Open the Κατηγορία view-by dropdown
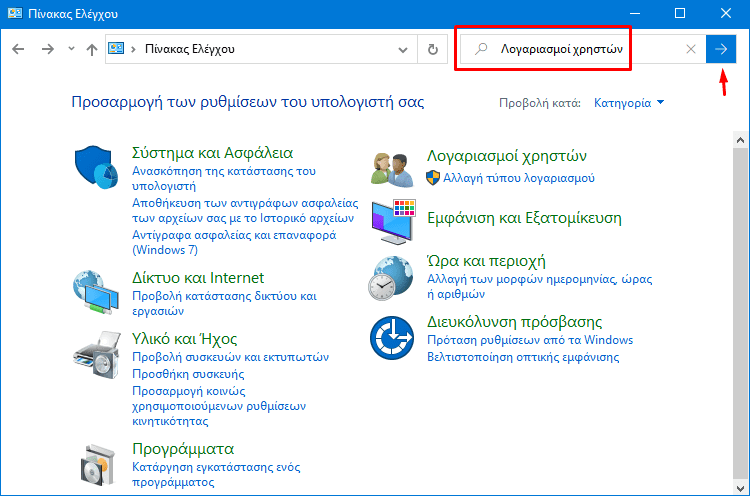 coord(629,103)
